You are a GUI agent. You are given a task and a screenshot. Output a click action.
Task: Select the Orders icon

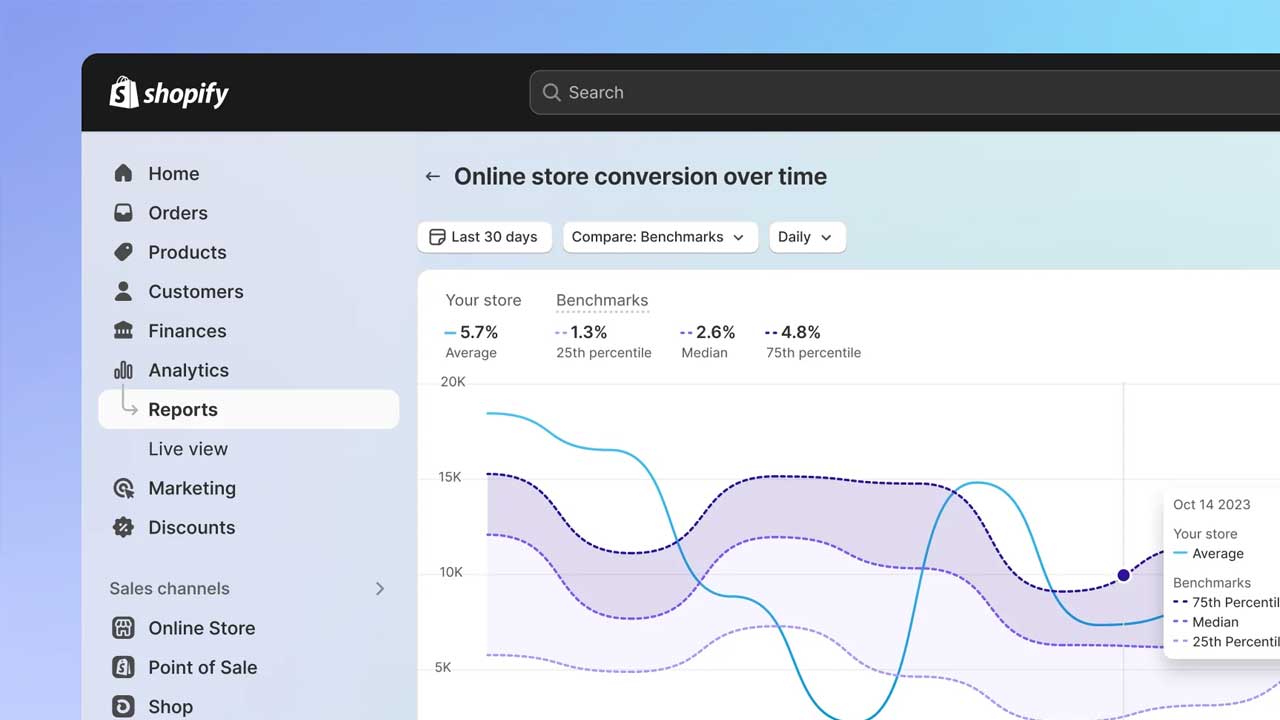tap(123, 212)
